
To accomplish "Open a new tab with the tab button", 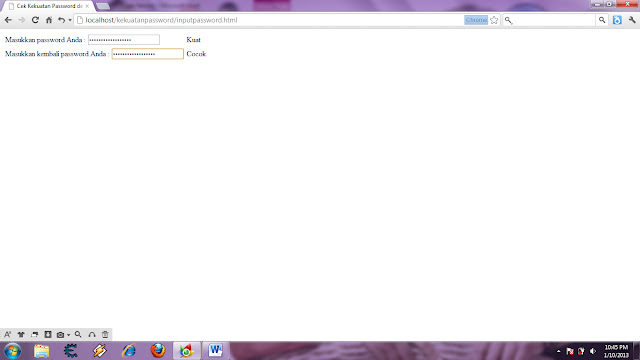I will click(103, 6).
